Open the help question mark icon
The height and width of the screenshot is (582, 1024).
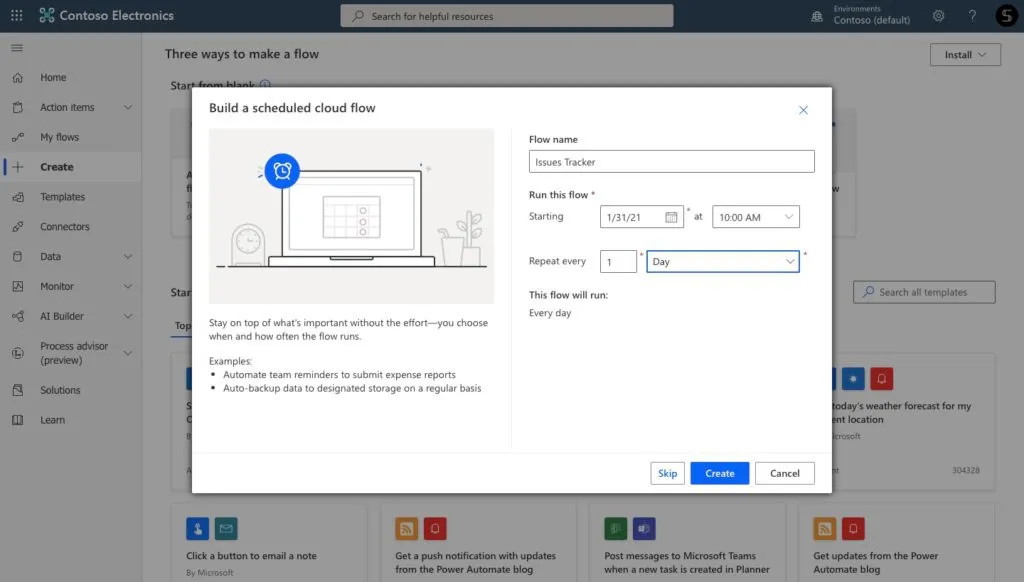pos(972,16)
